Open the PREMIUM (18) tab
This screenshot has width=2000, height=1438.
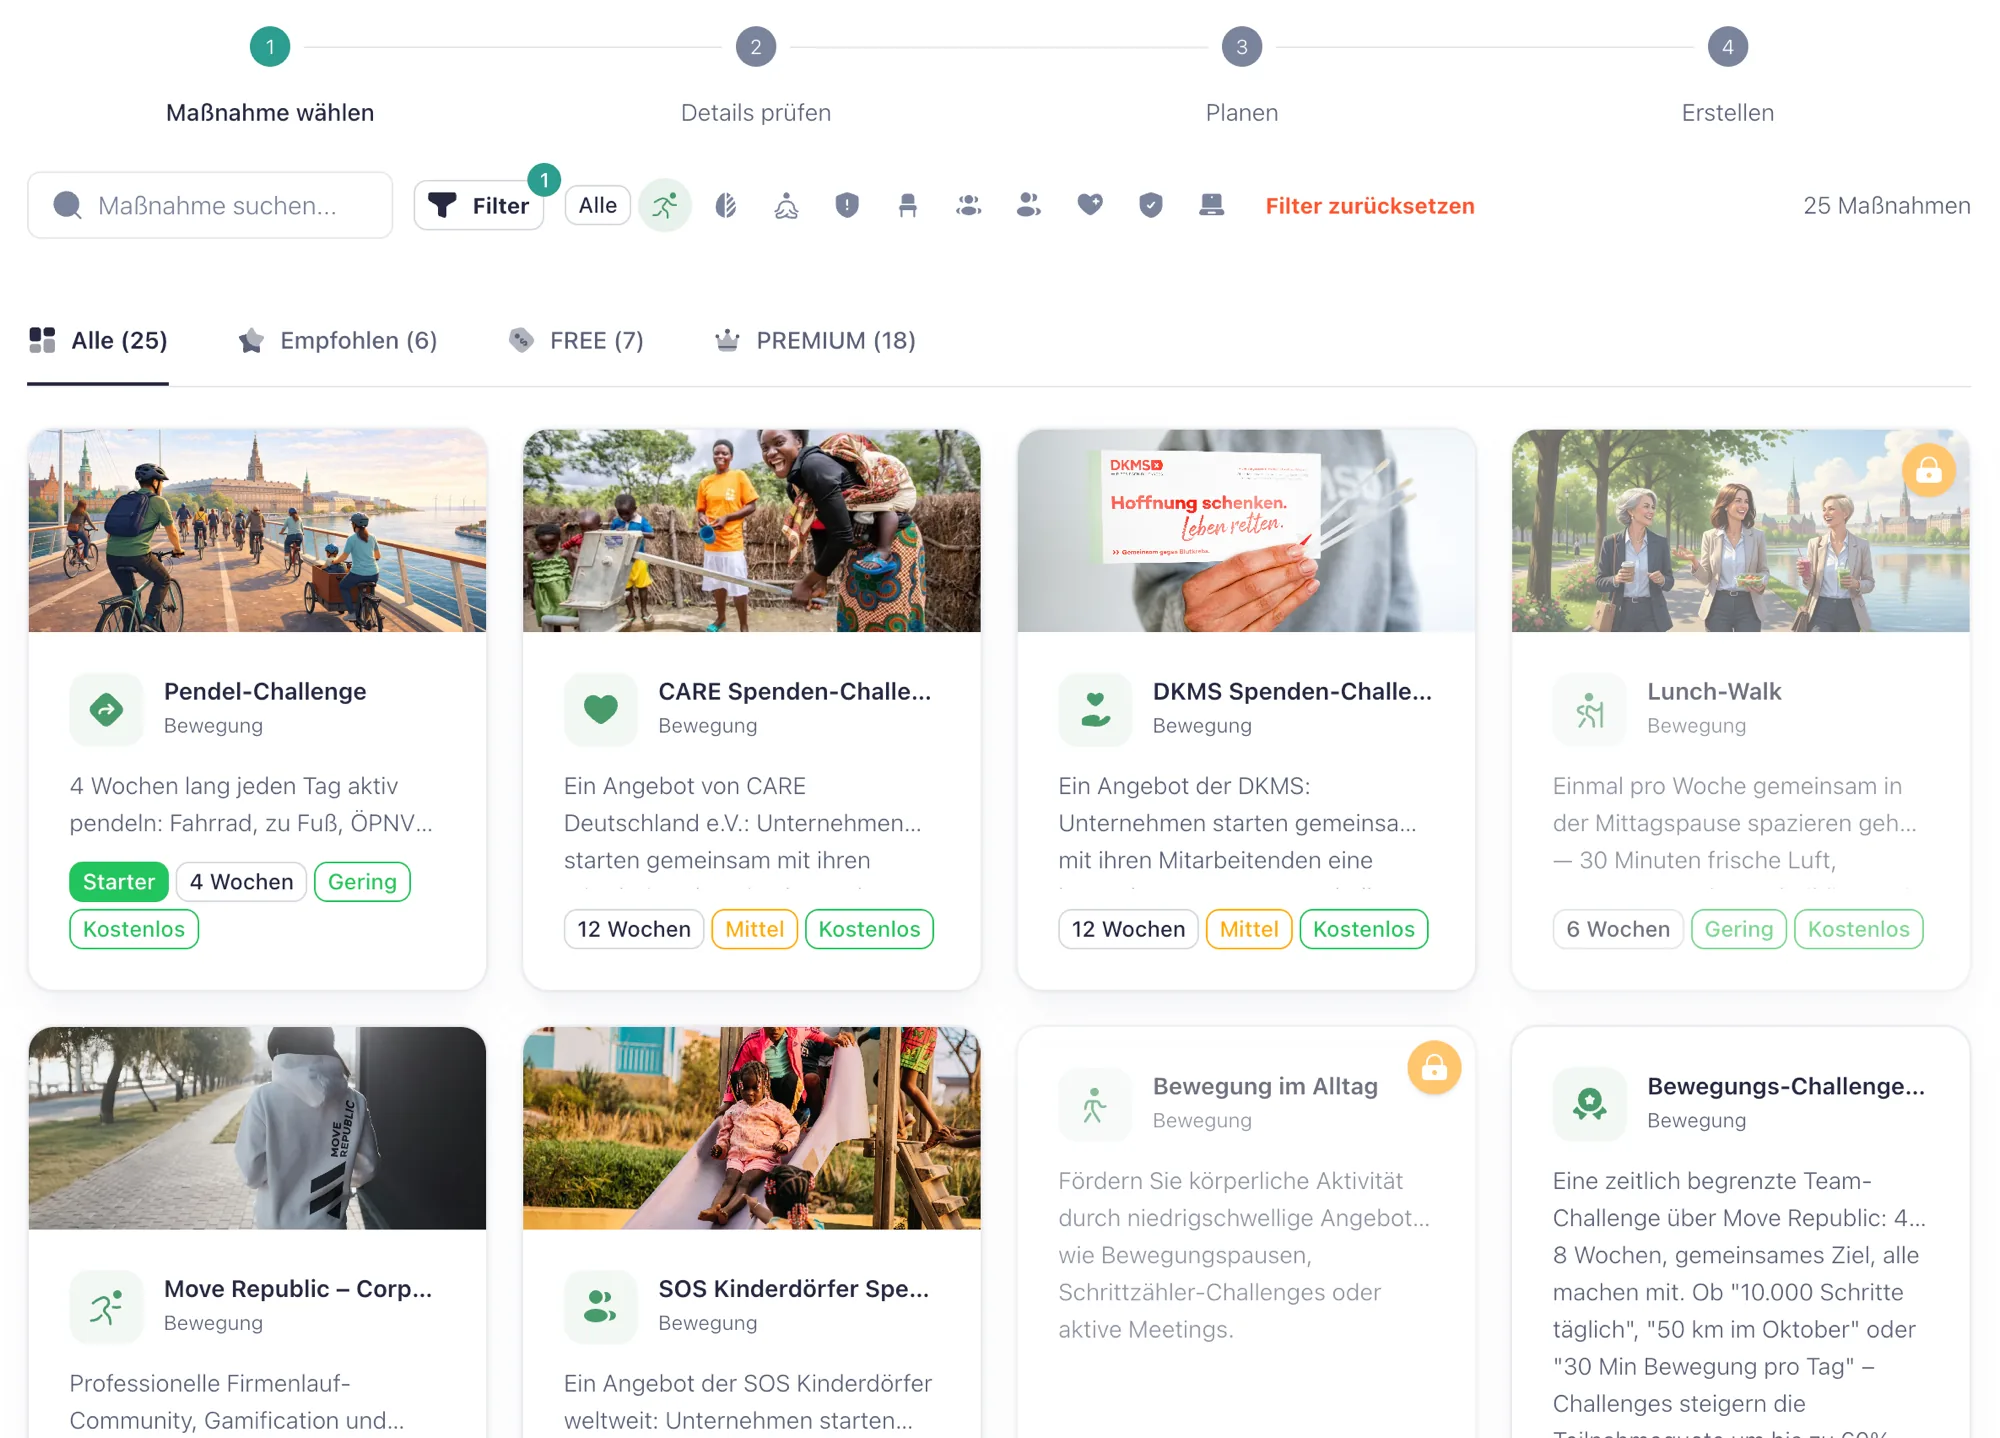pos(816,341)
